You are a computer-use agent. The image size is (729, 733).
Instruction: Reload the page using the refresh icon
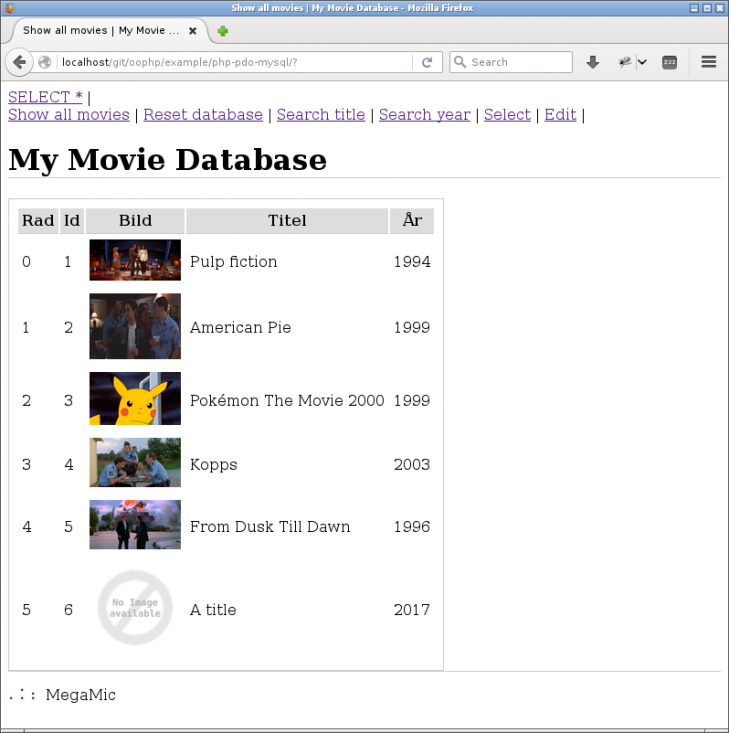pyautogui.click(x=427, y=62)
